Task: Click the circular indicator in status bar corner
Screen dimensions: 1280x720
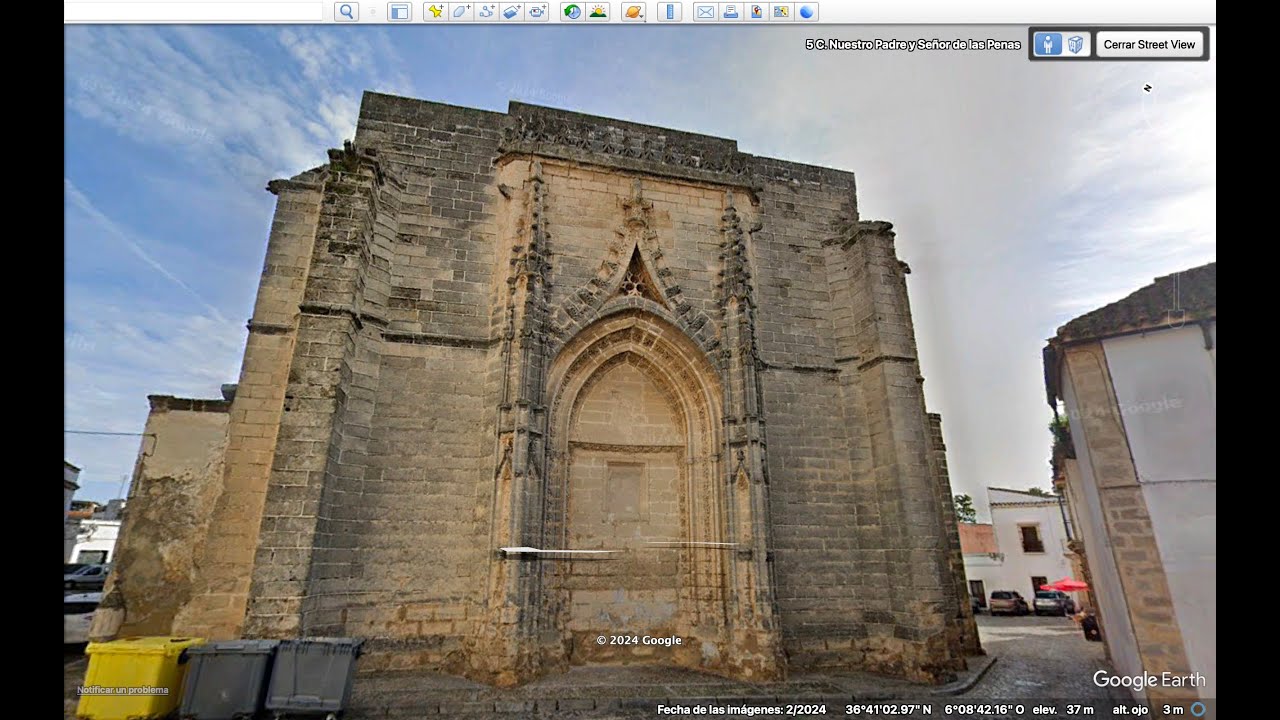Action: [1198, 709]
